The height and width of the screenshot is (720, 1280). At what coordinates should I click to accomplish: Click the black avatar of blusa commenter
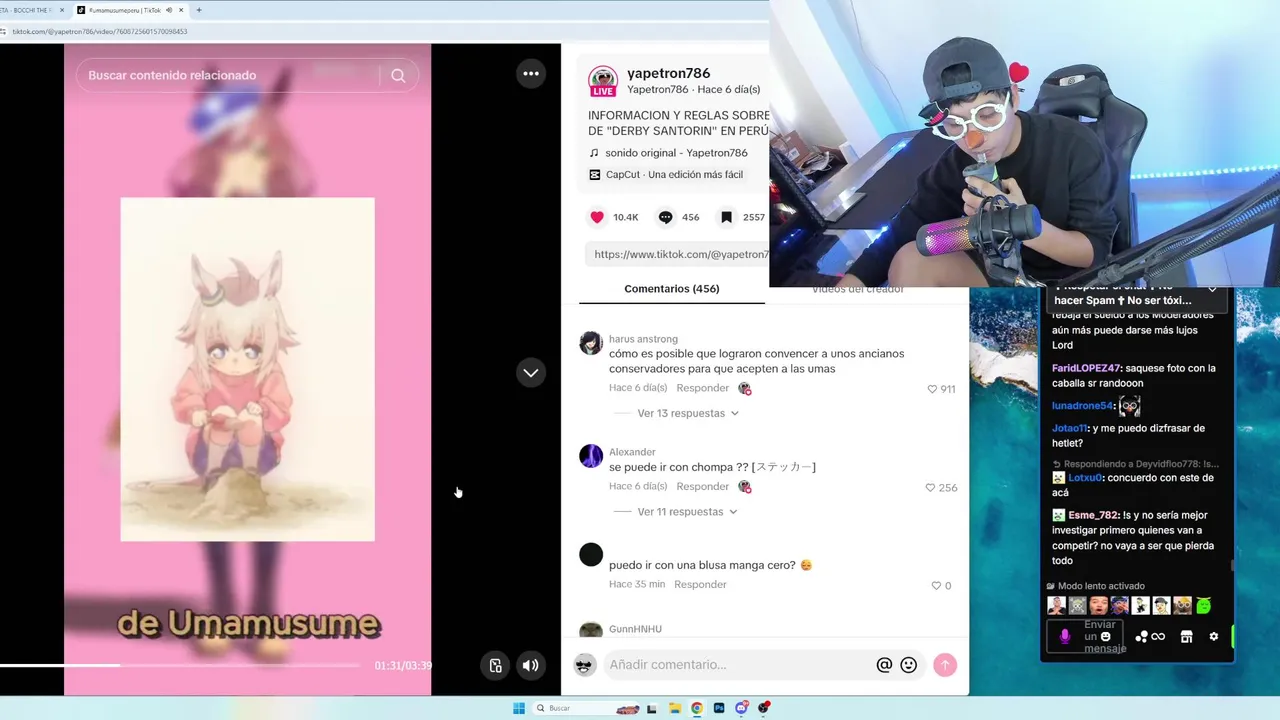[x=591, y=555]
